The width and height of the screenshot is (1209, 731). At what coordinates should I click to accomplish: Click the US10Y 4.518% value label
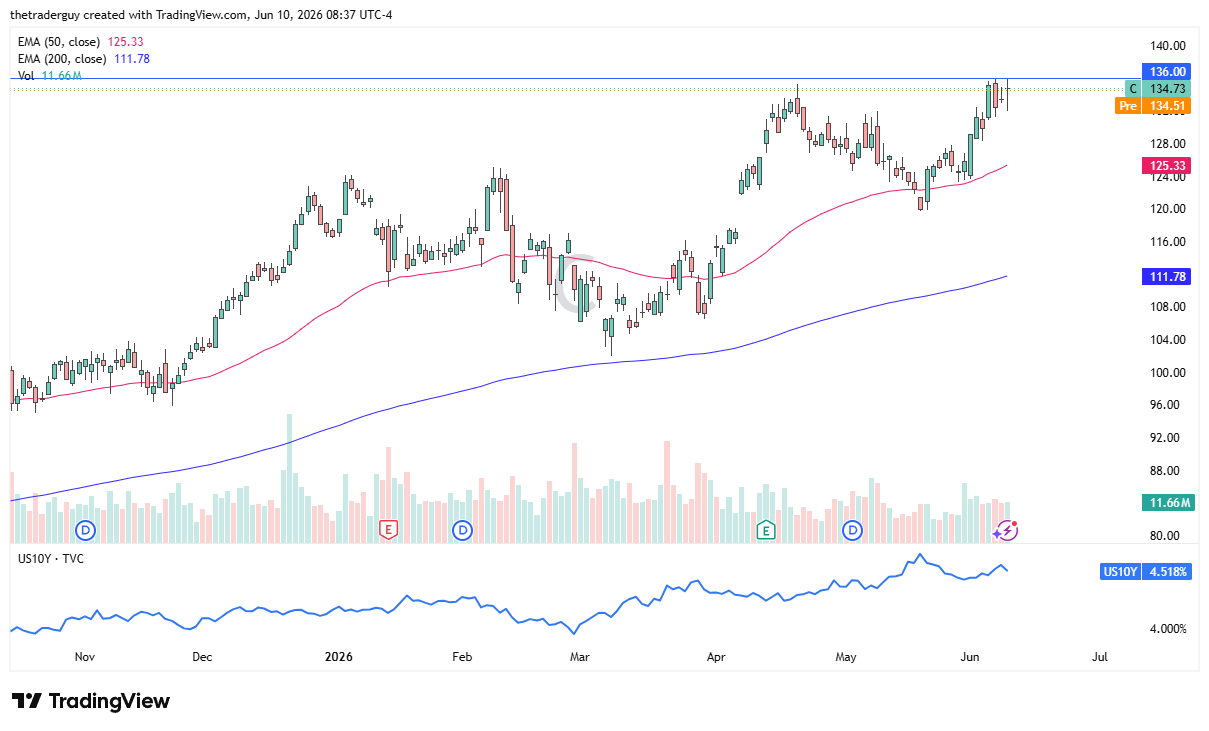[1144, 572]
